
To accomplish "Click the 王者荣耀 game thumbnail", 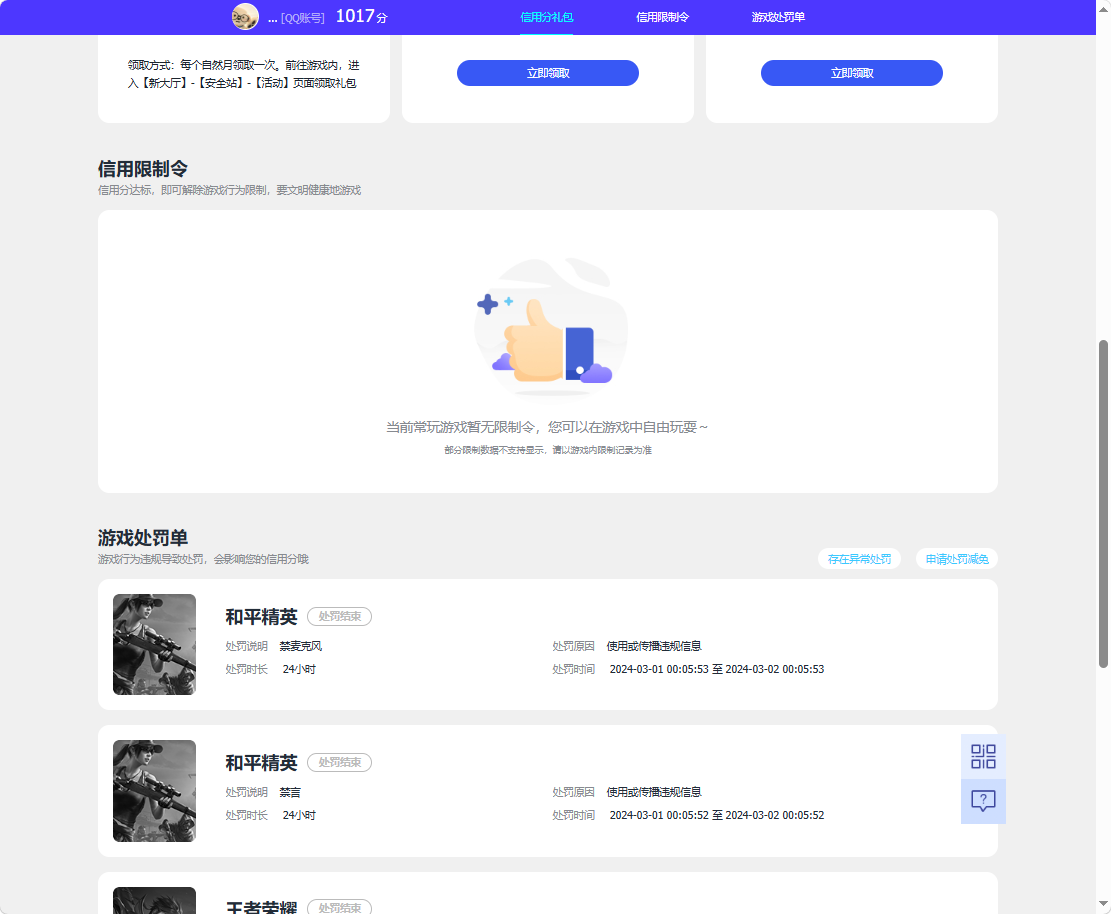I will (154, 901).
